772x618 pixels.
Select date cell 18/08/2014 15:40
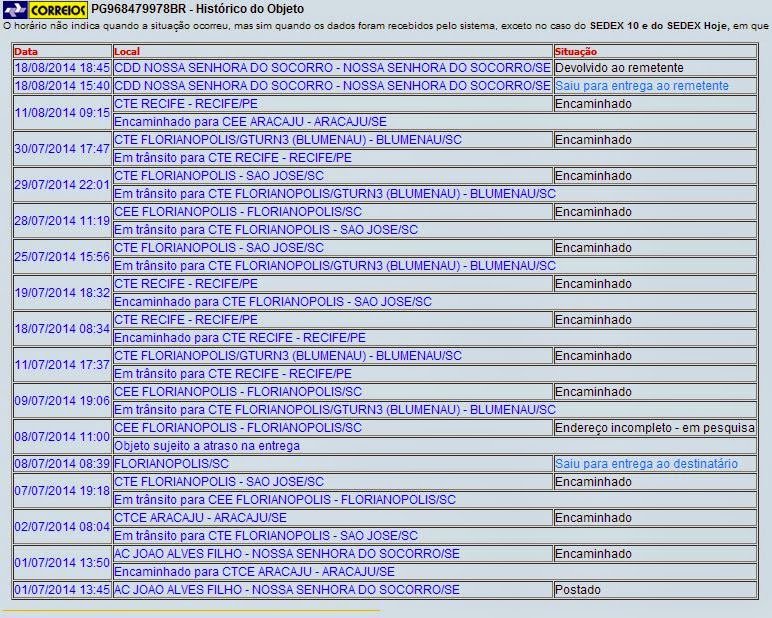62,86
